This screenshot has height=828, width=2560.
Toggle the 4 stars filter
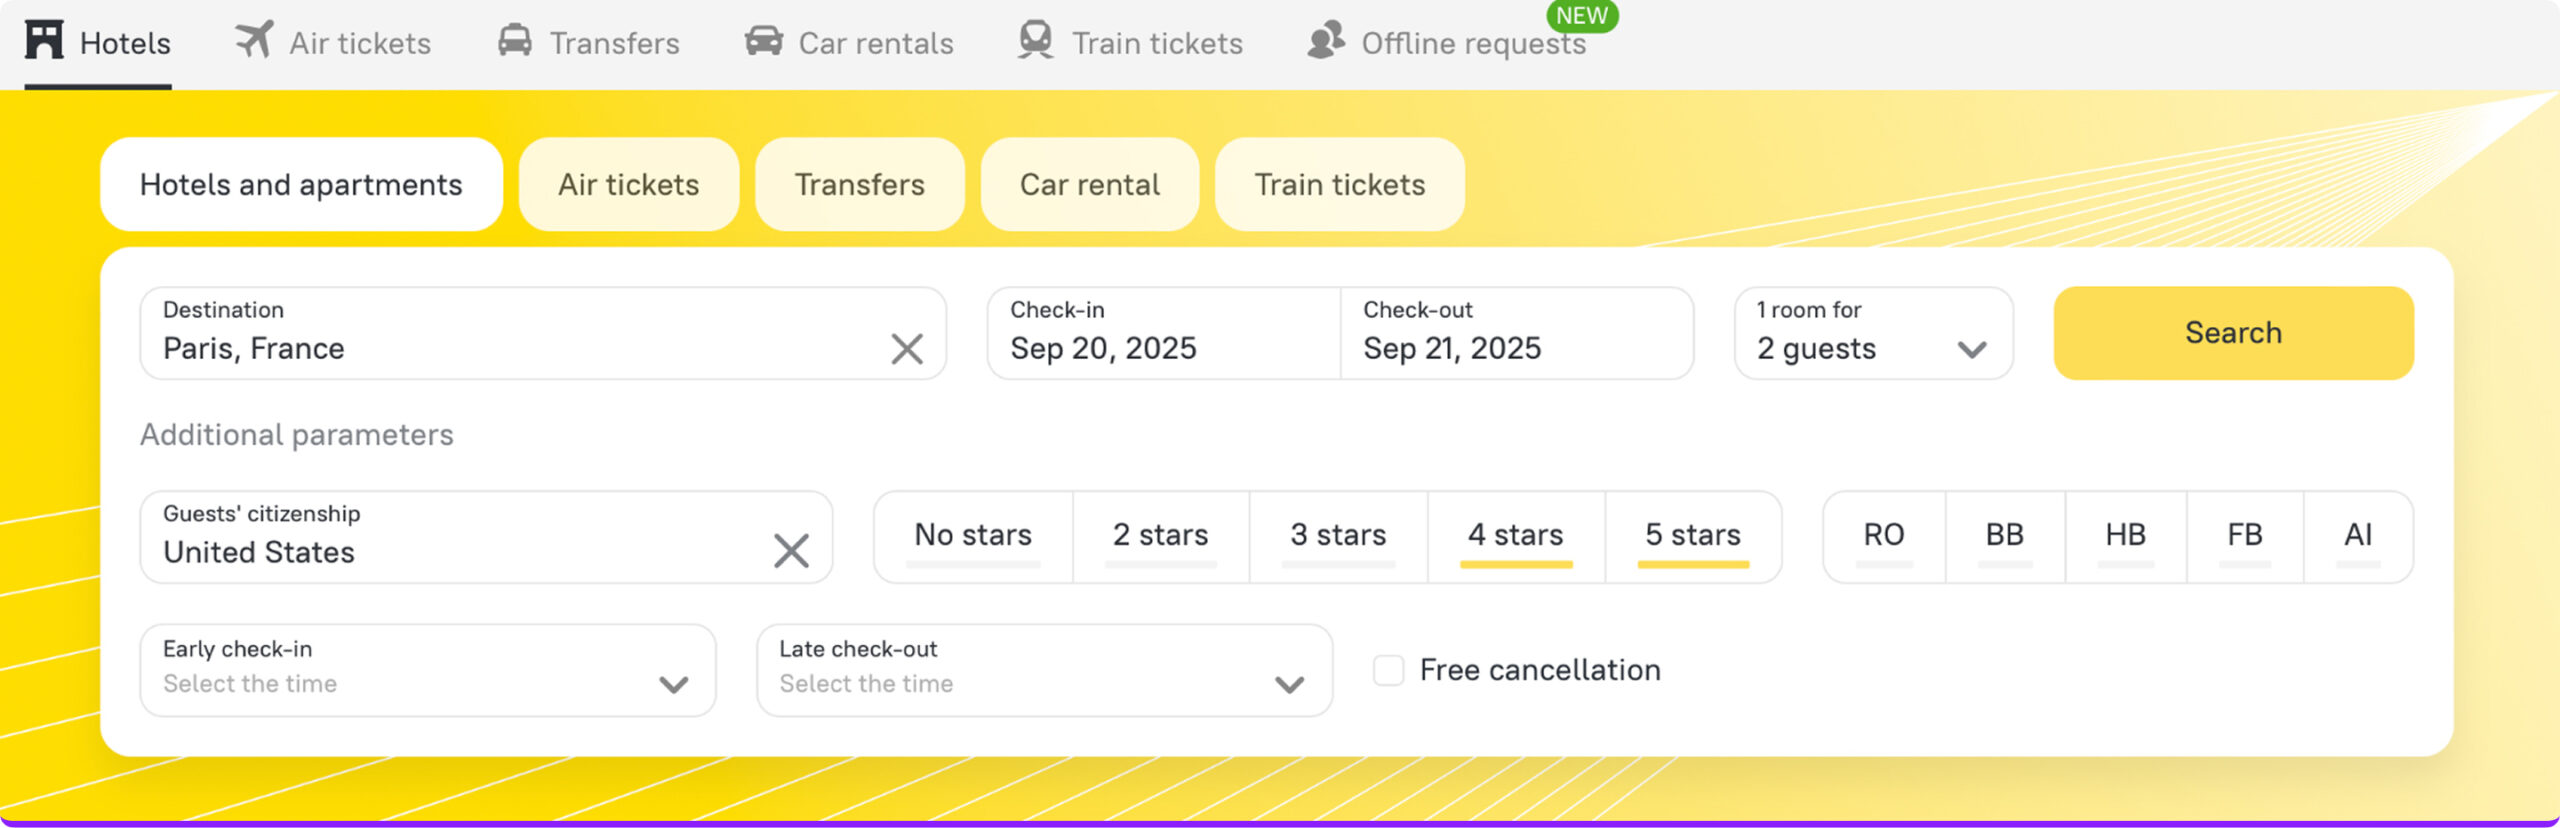click(x=1515, y=536)
